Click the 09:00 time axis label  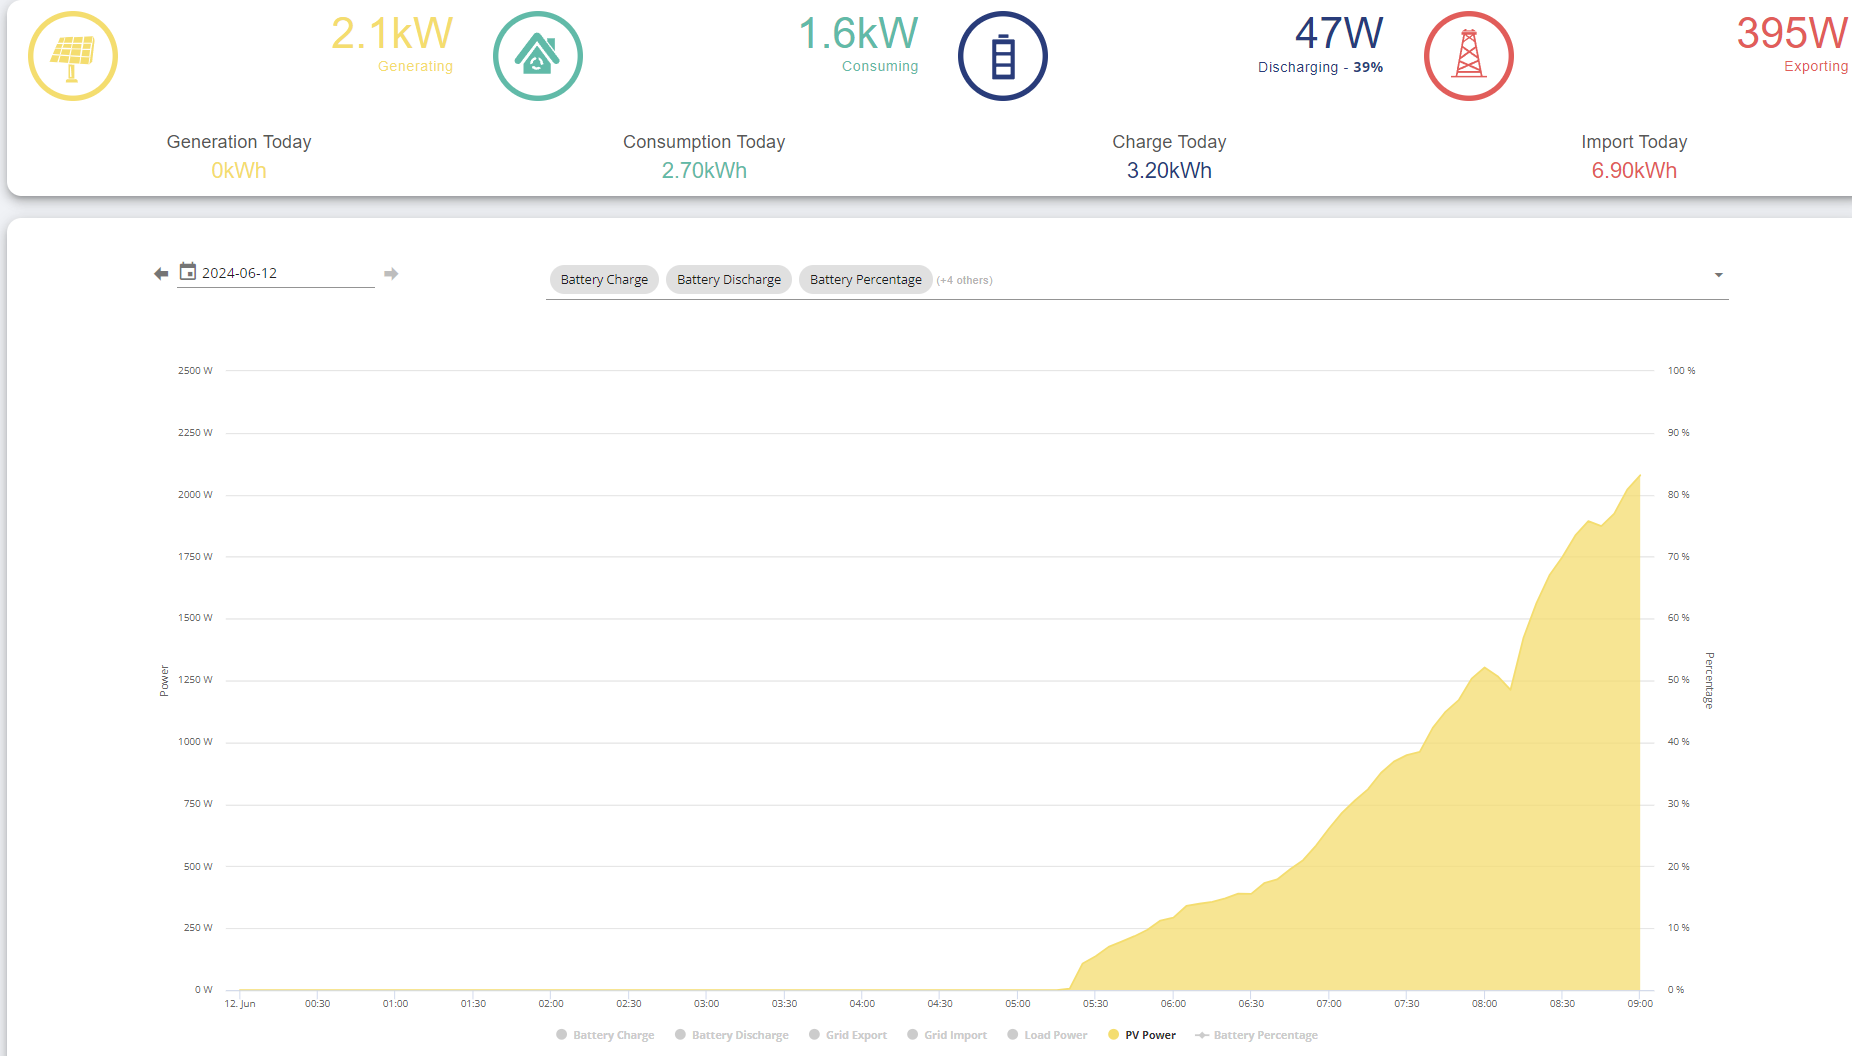pyautogui.click(x=1640, y=1003)
